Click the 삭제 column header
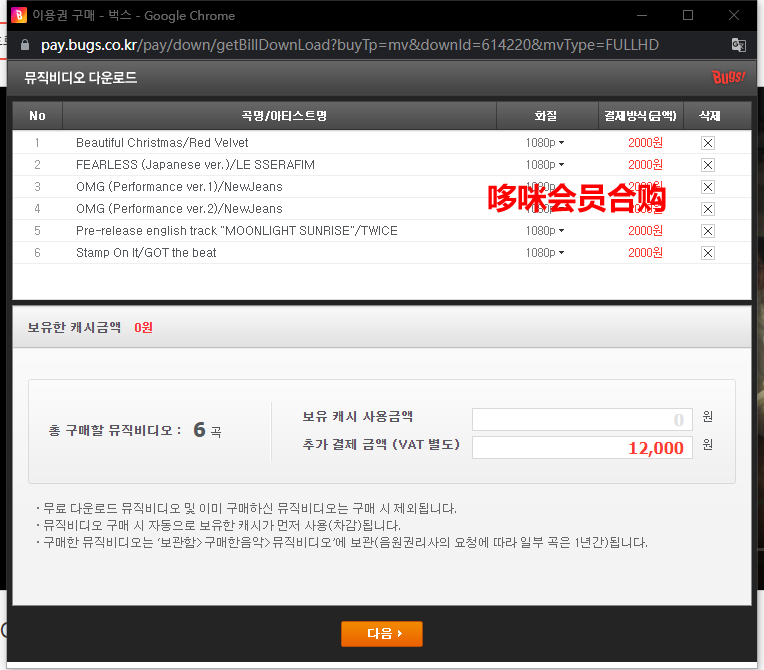 point(709,116)
